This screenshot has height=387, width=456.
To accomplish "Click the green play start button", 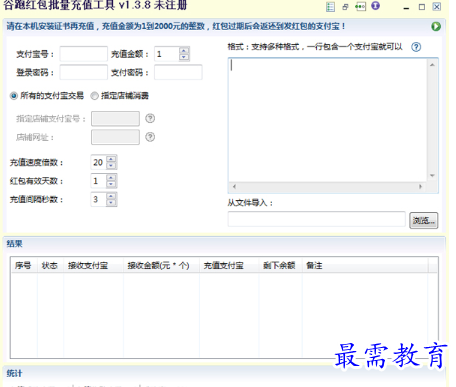I will [x=436, y=26].
